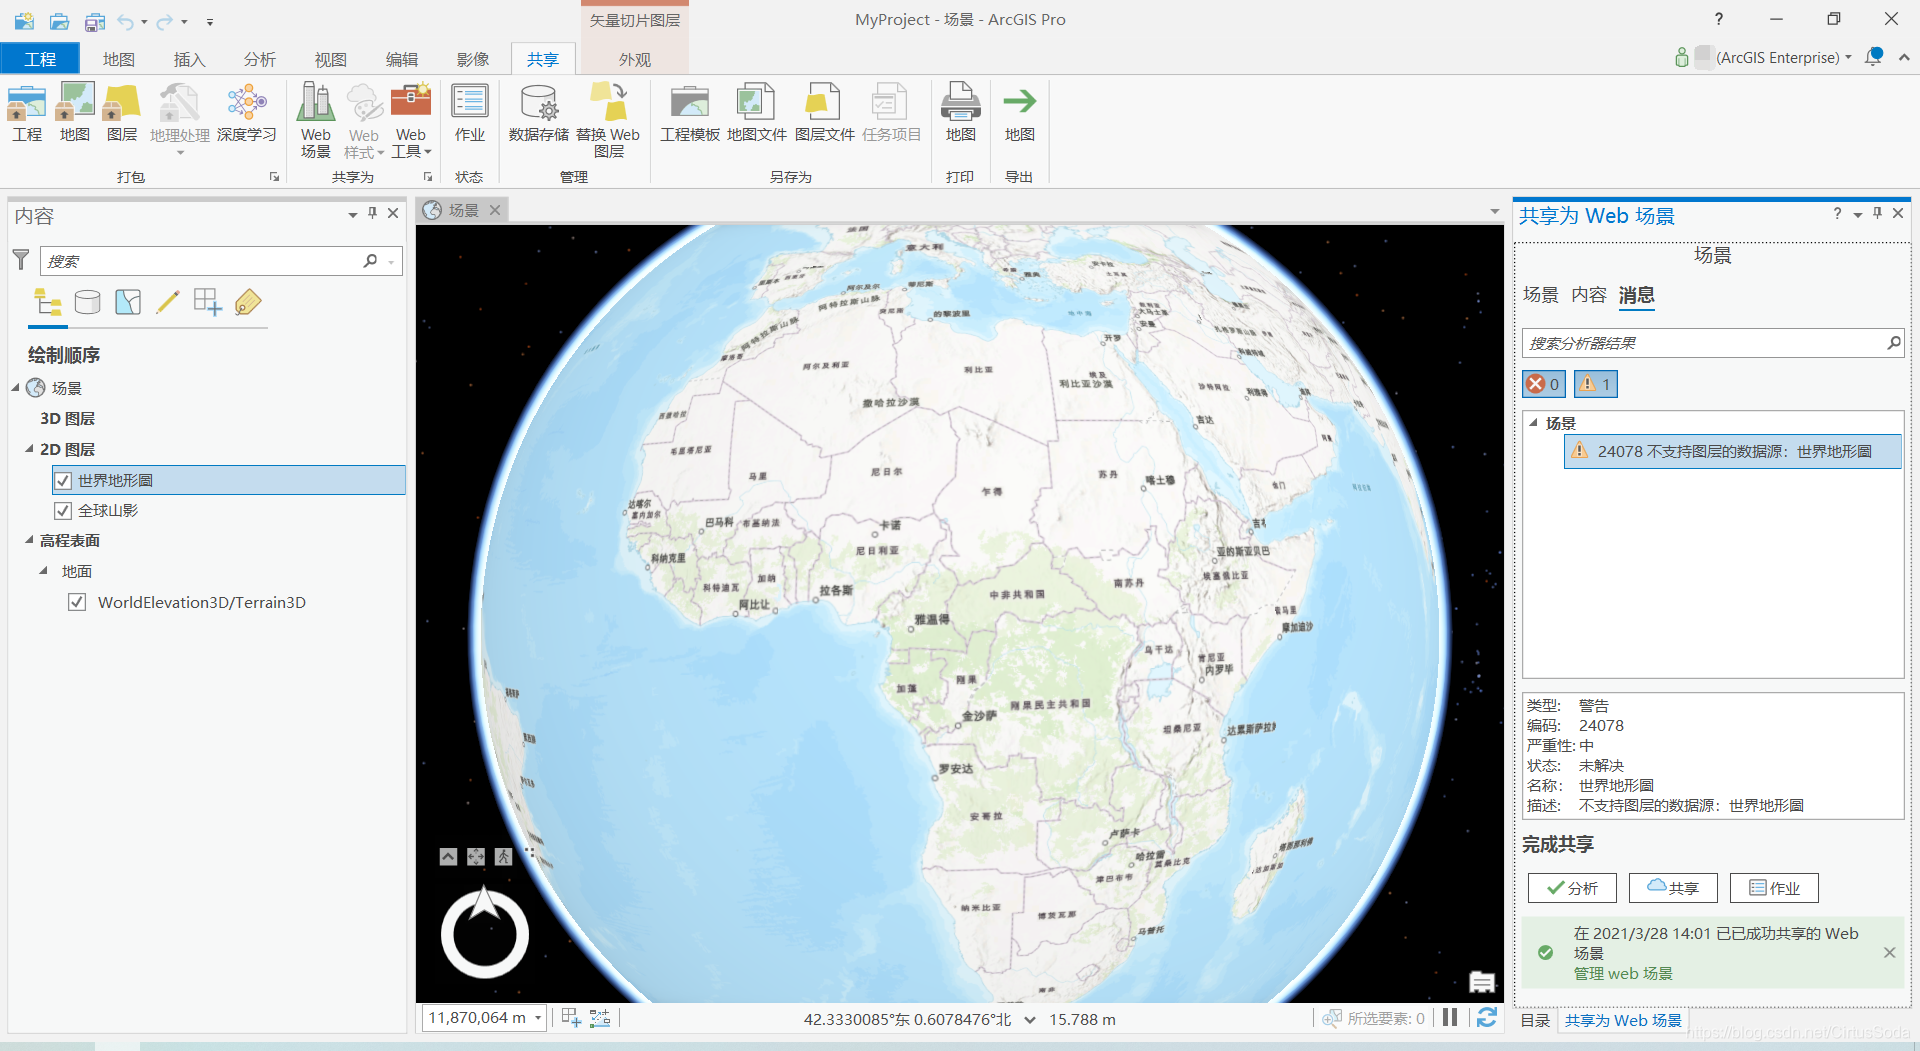Click the print 地图 icon
Screen dimensions: 1920x1051
961,113
